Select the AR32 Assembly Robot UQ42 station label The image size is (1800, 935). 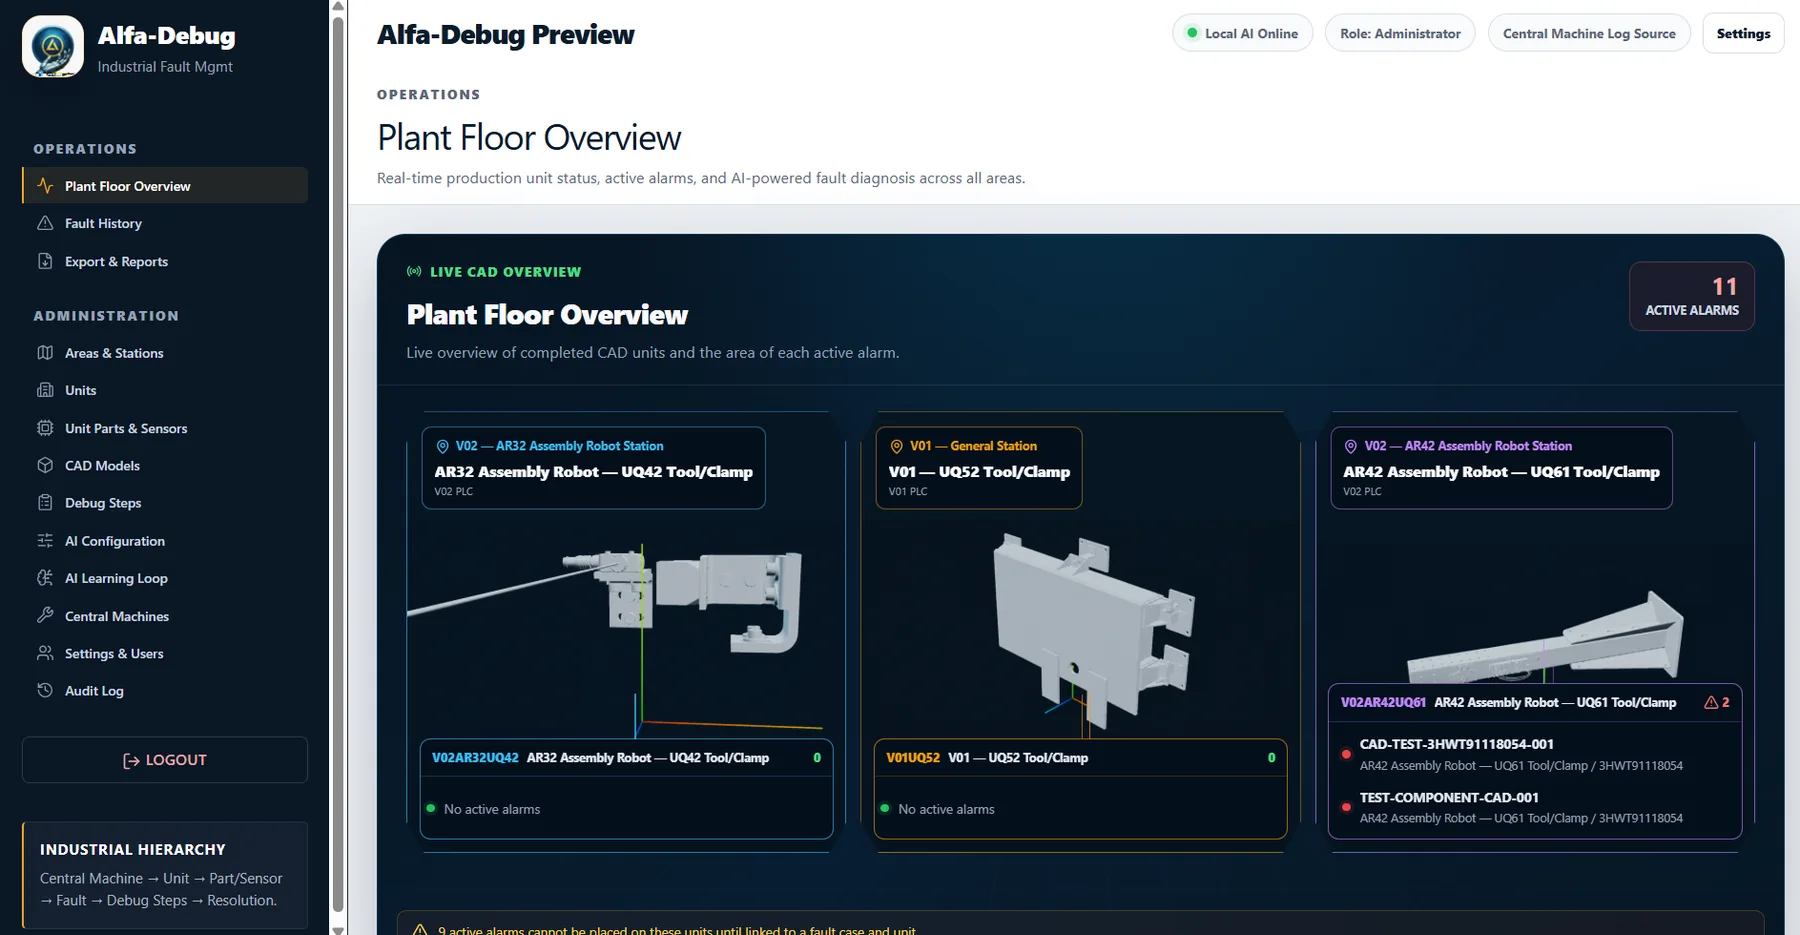594,468
